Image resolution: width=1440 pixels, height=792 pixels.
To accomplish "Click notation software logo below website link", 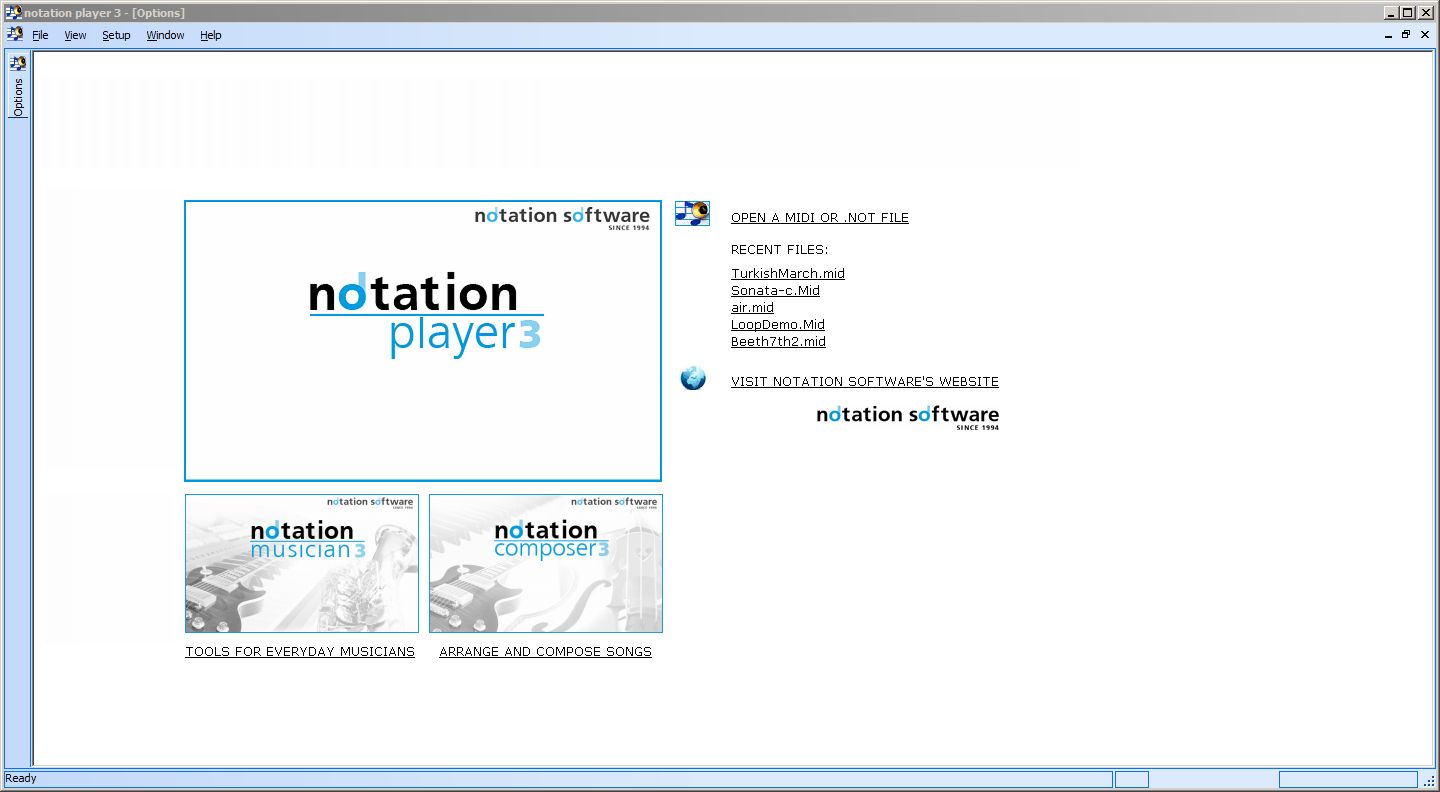I will click(907, 416).
